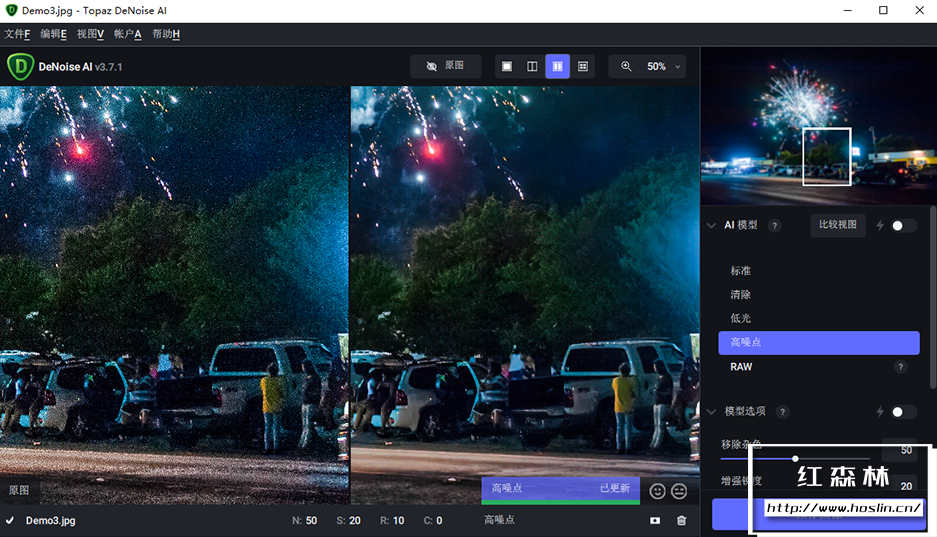Screen dimensions: 937x537
Task: Click the 比较视图 button
Action: [x=838, y=225]
